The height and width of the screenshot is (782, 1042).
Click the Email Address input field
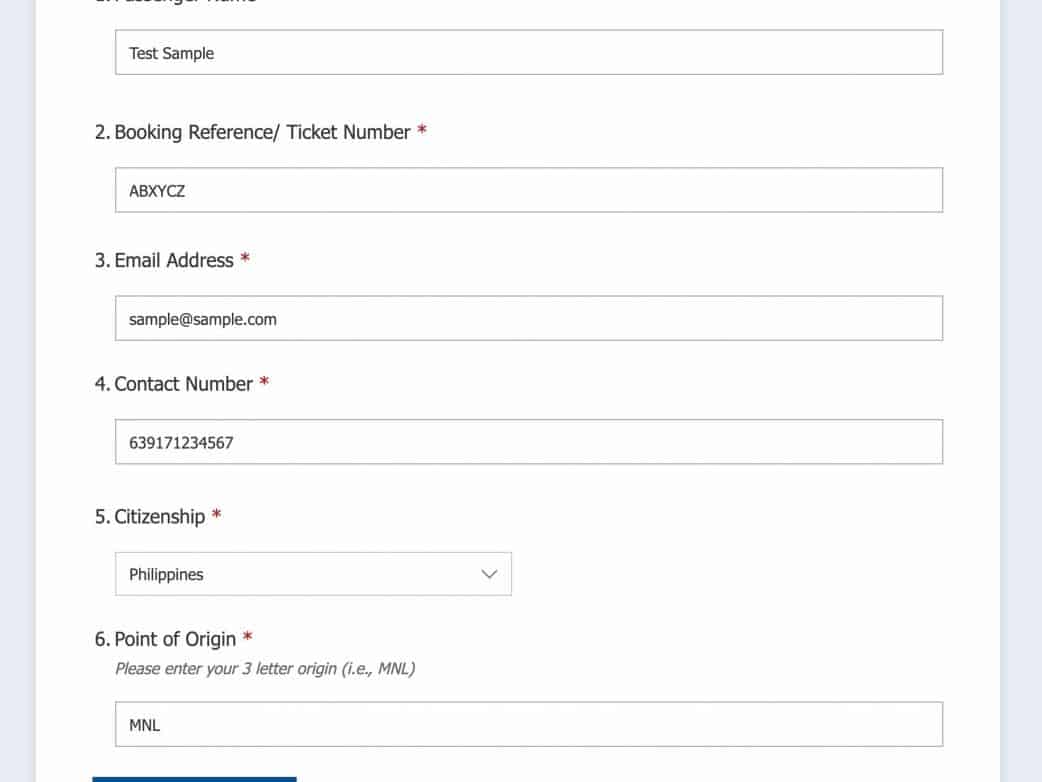coord(528,319)
